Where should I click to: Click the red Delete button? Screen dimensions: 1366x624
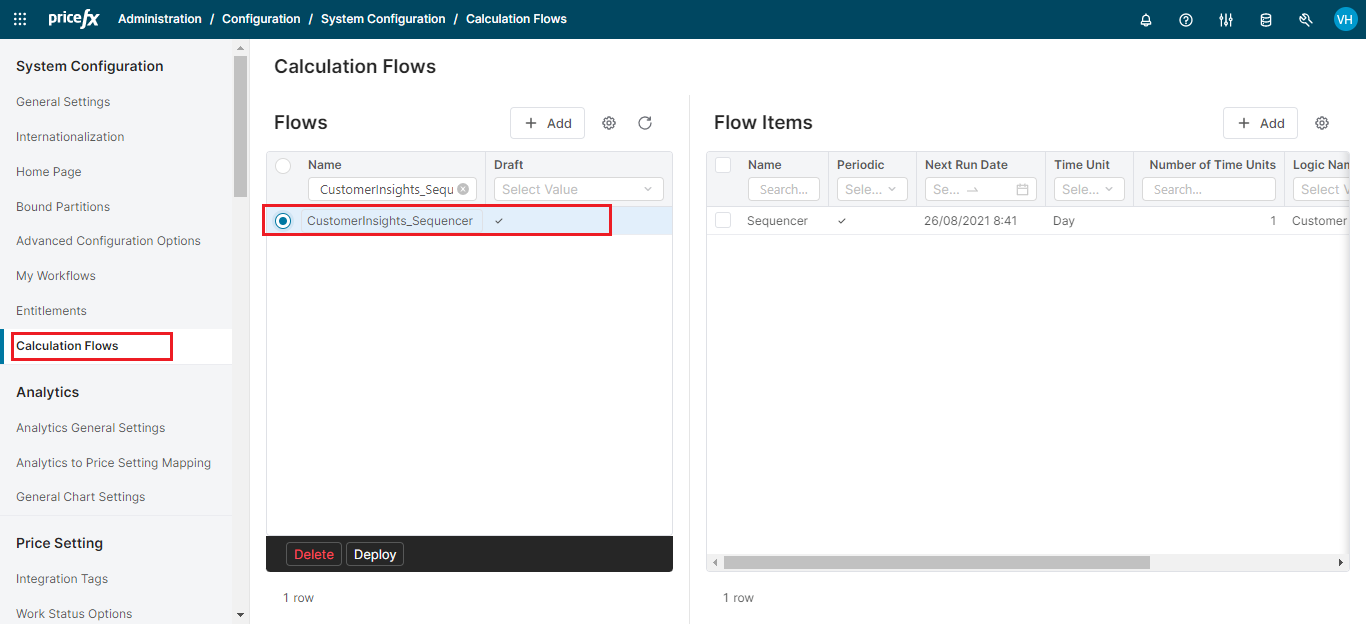pyautogui.click(x=314, y=554)
